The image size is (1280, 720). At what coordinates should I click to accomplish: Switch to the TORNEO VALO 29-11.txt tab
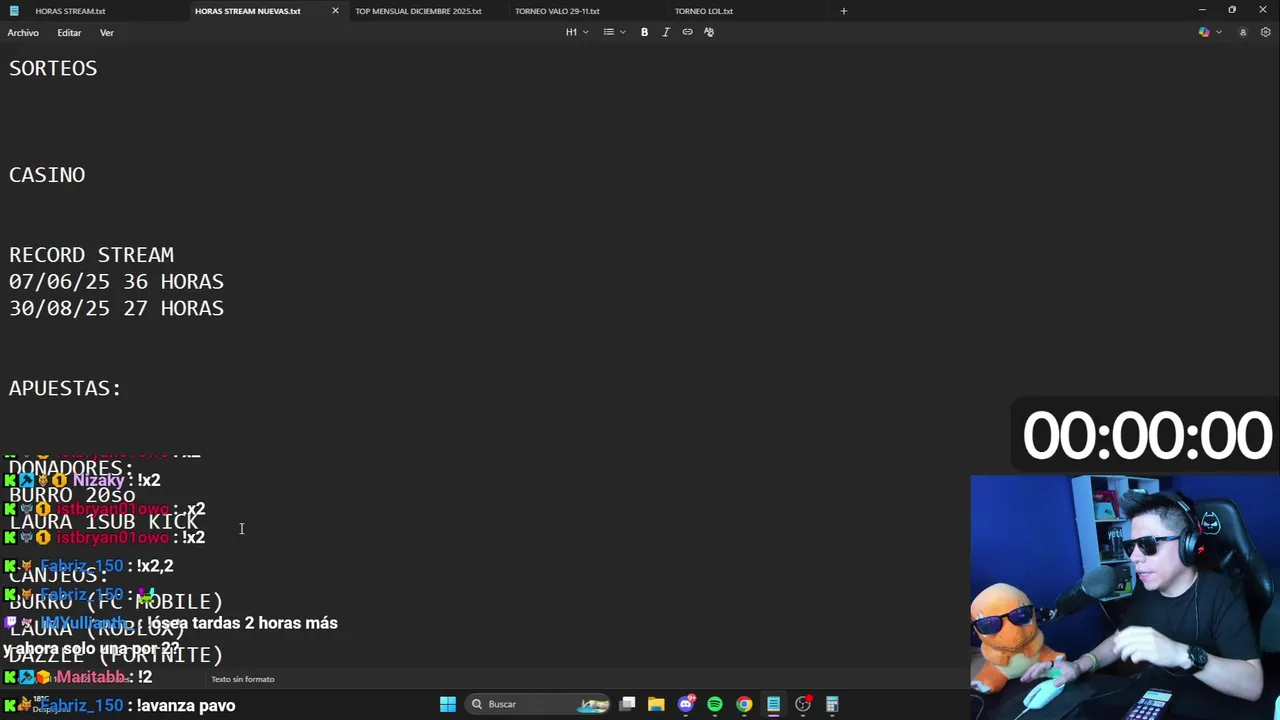557,11
